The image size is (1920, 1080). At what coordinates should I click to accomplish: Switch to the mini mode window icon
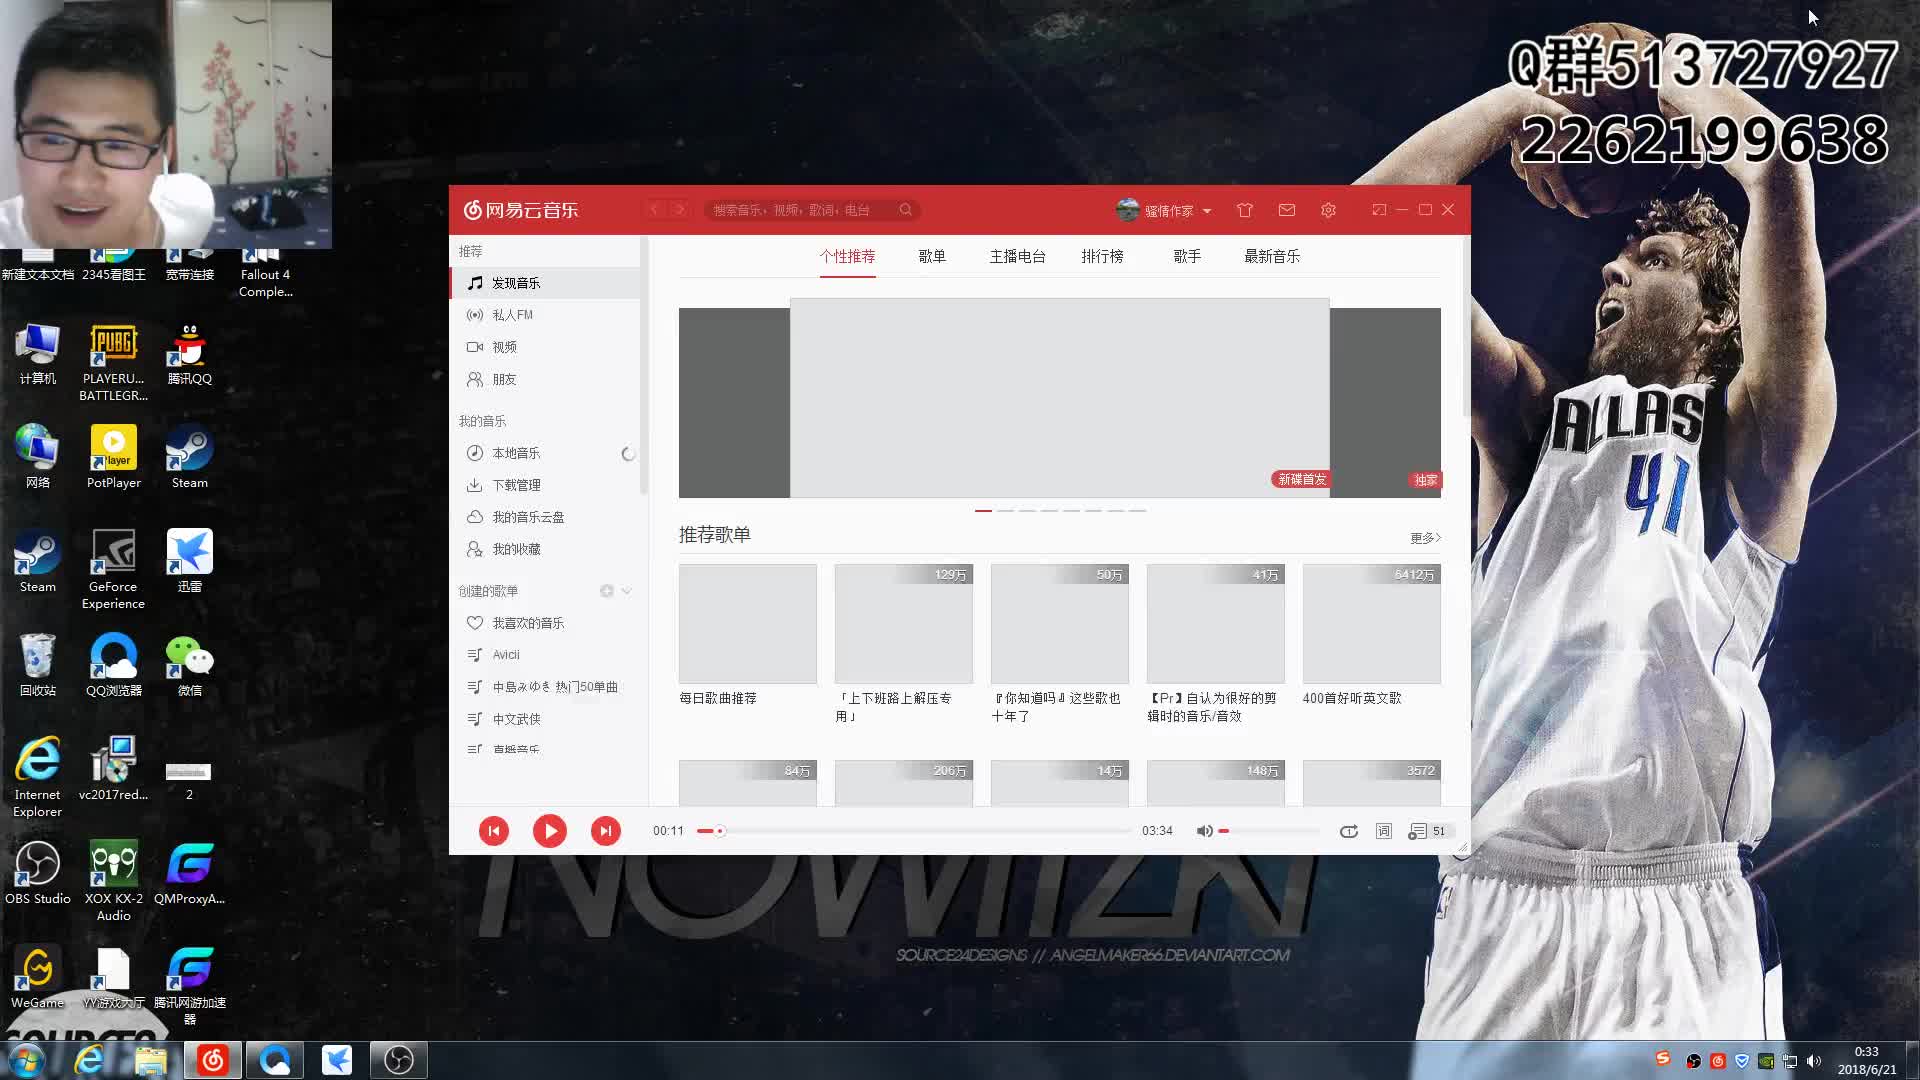[x=1379, y=210]
